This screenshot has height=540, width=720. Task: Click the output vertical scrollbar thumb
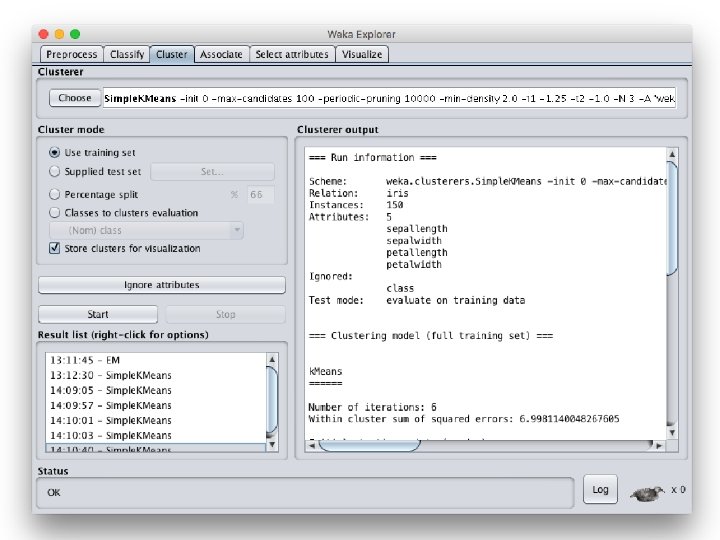pyautogui.click(x=672, y=218)
